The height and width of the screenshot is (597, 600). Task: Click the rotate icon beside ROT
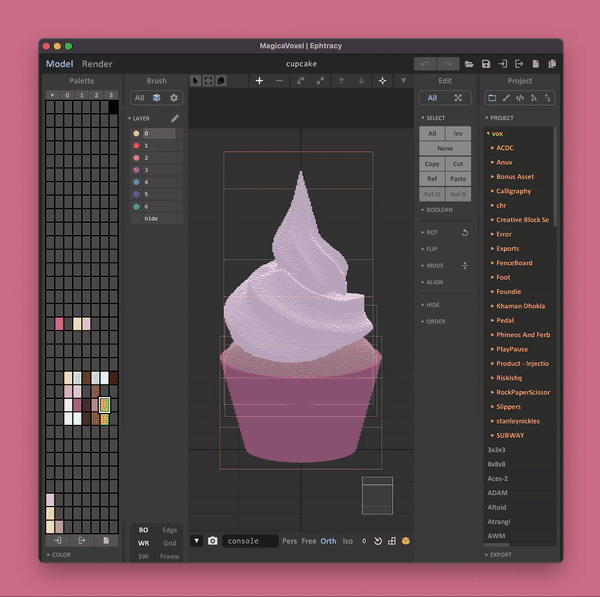pyautogui.click(x=465, y=233)
